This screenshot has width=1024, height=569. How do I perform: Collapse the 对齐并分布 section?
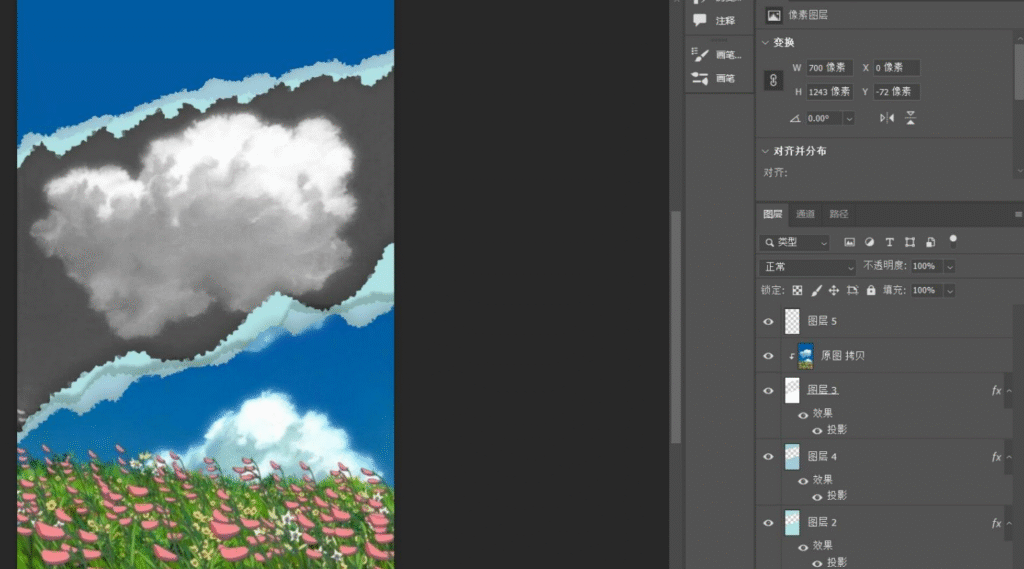pos(765,151)
